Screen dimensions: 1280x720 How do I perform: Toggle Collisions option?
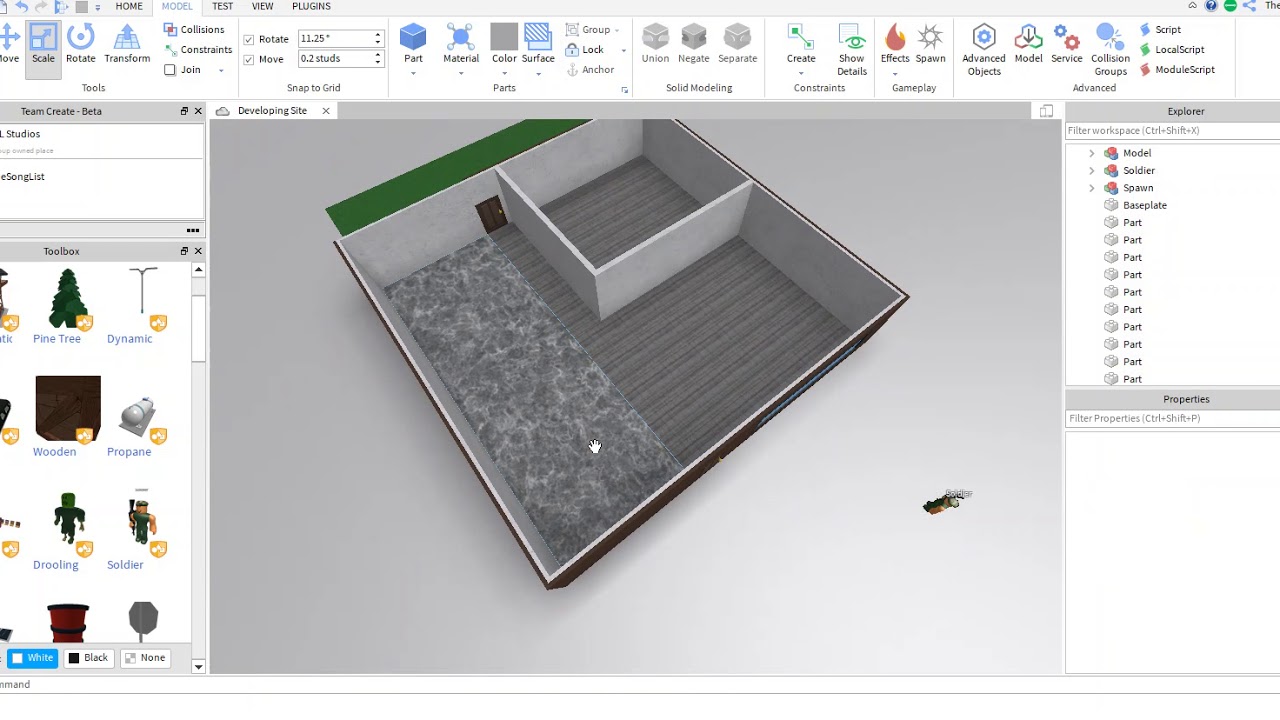[x=194, y=29]
